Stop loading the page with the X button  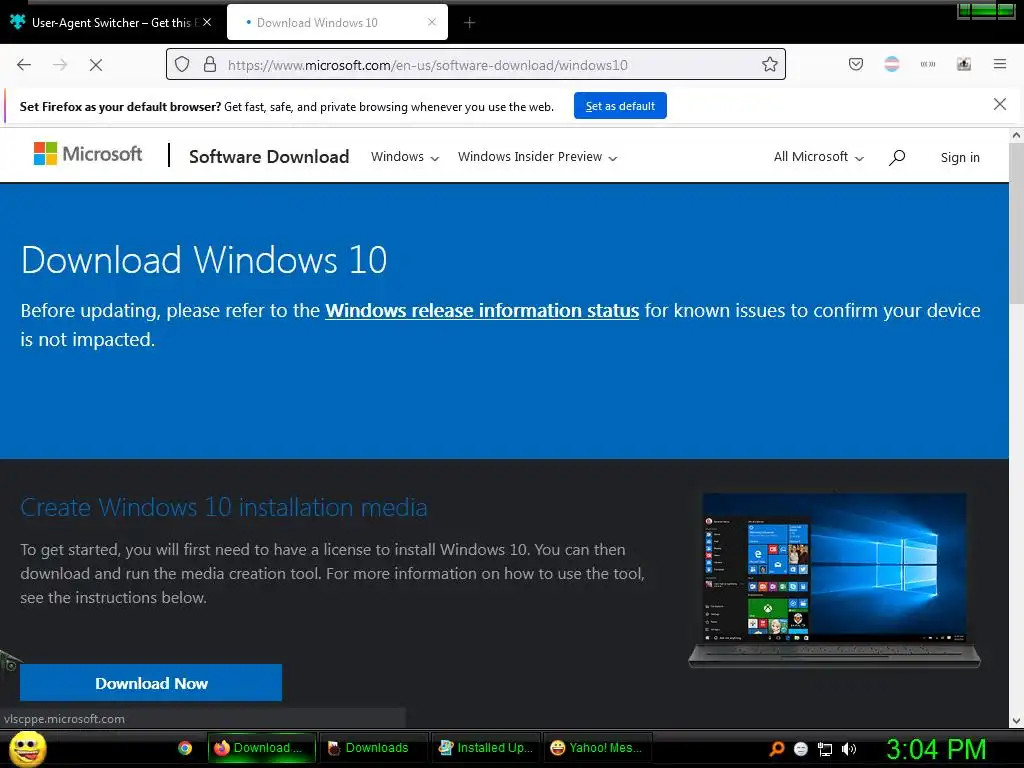96,65
